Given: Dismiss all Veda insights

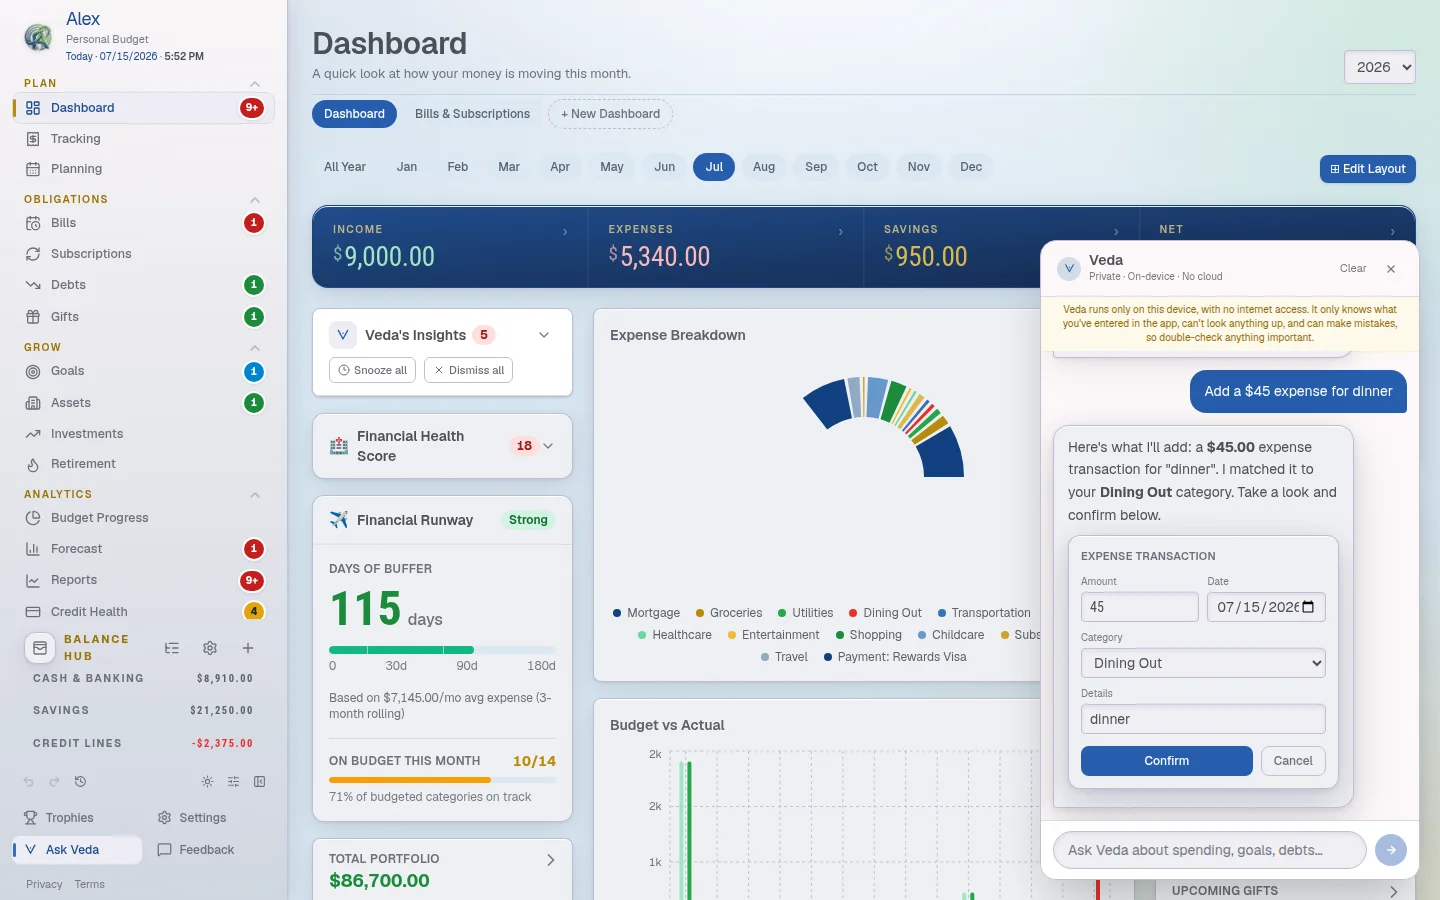Looking at the screenshot, I should click(x=469, y=370).
